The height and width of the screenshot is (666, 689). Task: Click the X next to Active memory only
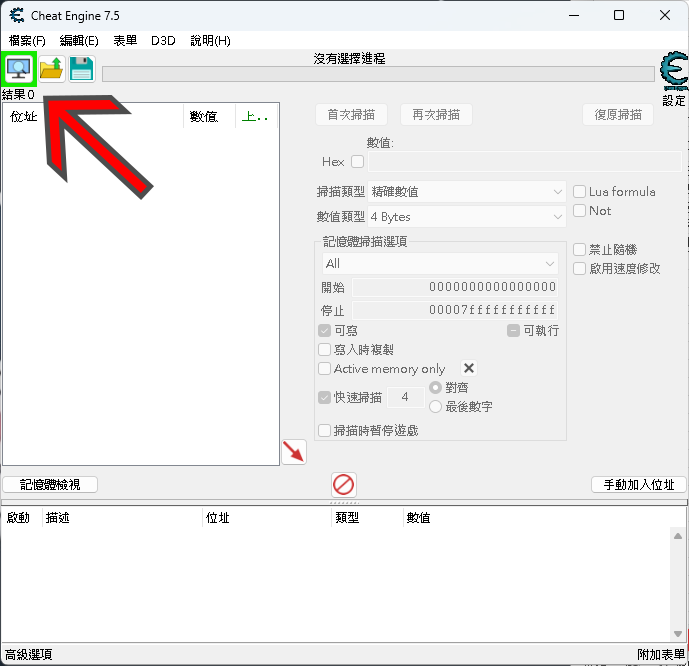[469, 368]
